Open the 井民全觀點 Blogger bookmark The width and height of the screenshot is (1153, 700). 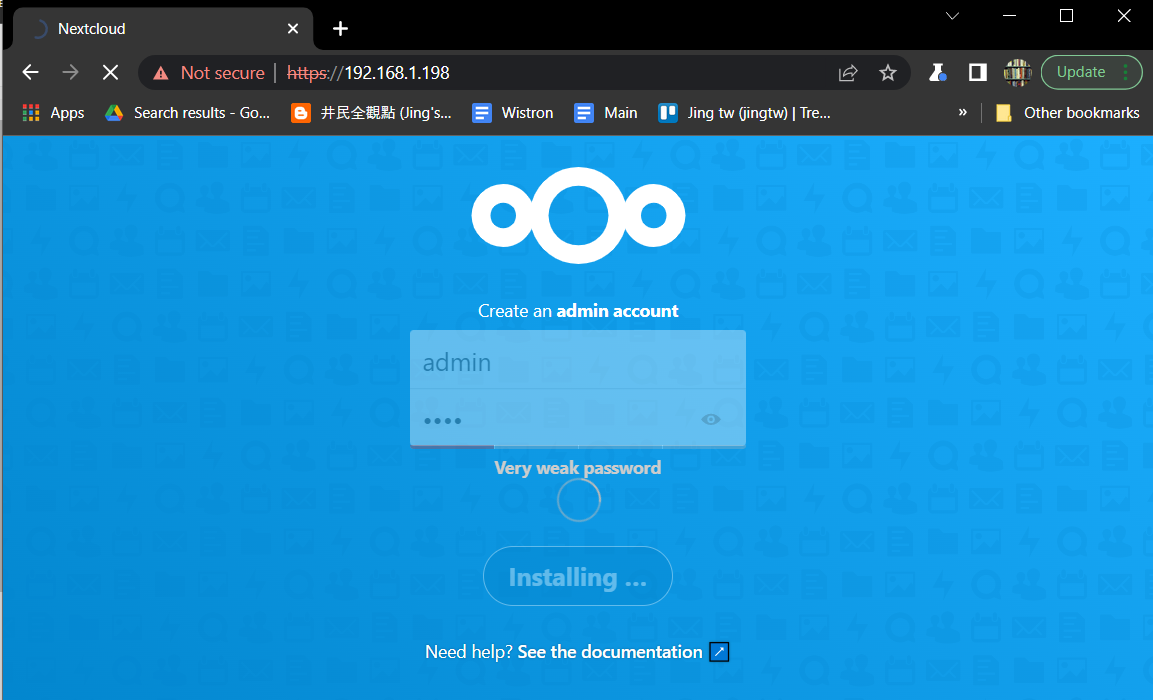(x=371, y=112)
